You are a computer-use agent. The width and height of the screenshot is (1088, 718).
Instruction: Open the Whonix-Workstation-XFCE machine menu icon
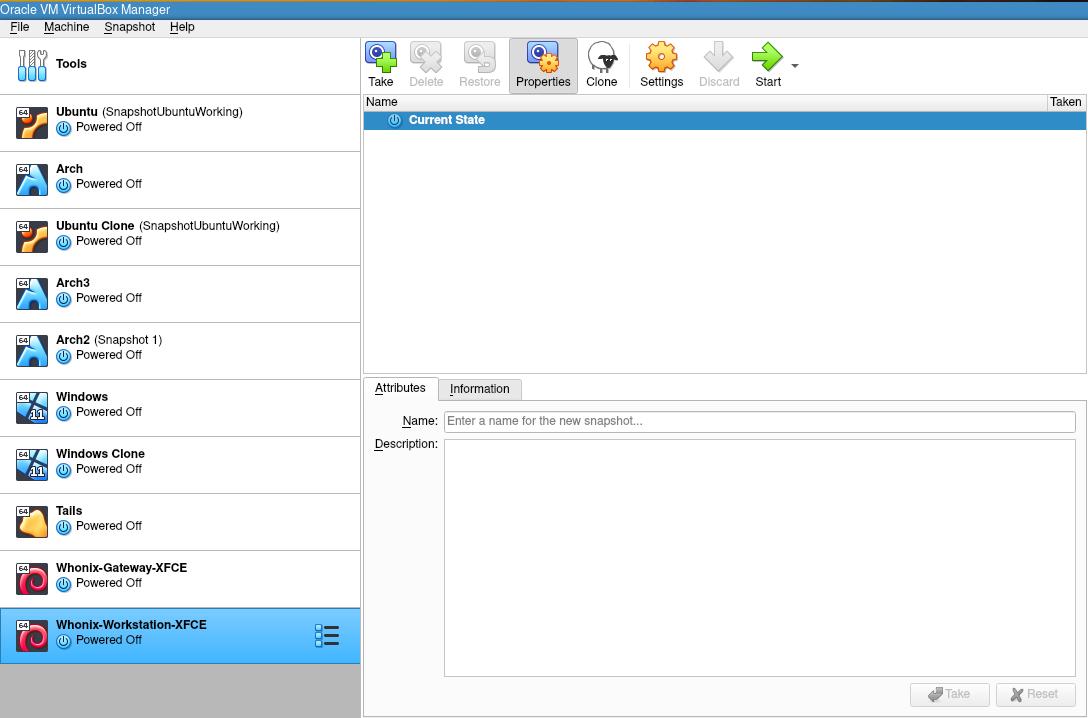(x=327, y=636)
